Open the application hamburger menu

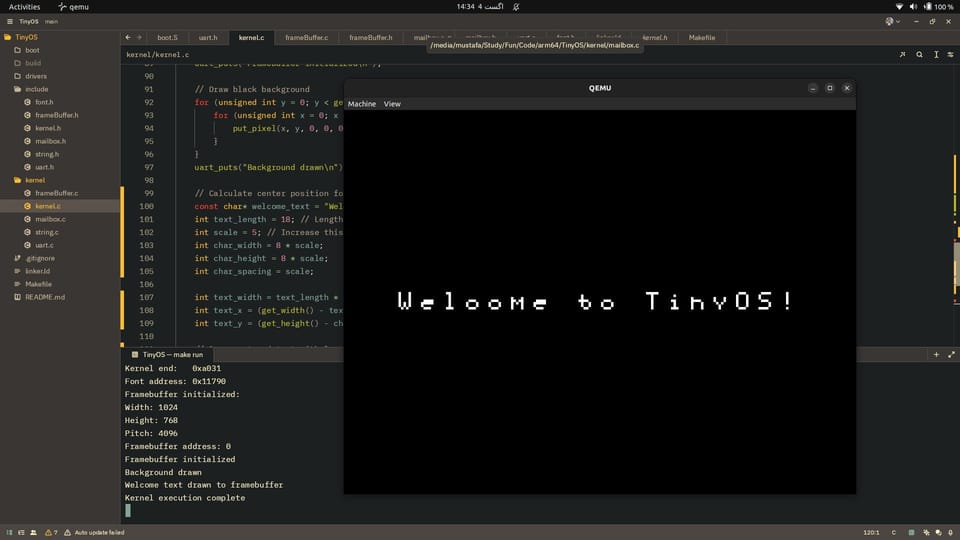point(10,21)
